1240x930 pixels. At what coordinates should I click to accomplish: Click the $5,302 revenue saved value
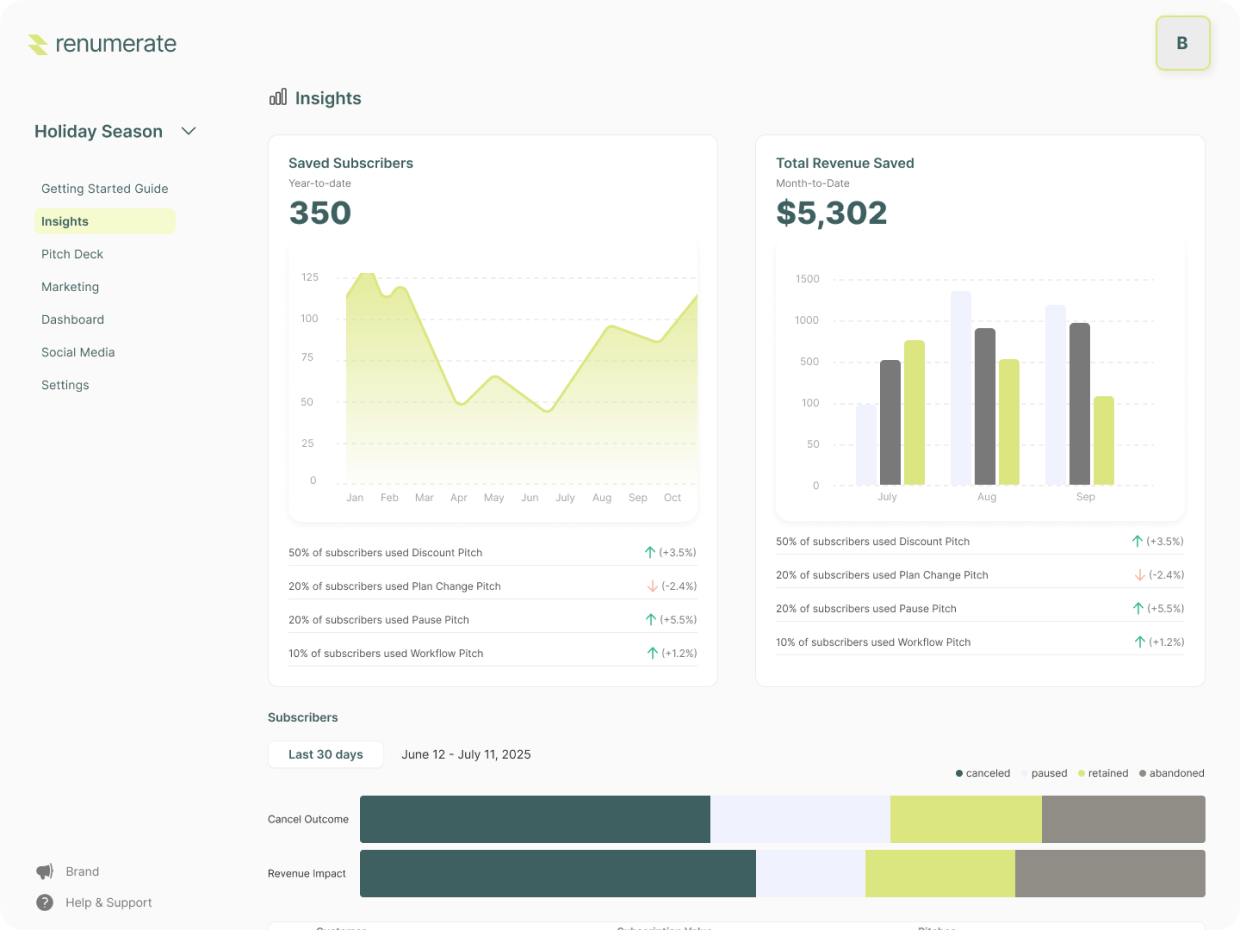coord(832,213)
